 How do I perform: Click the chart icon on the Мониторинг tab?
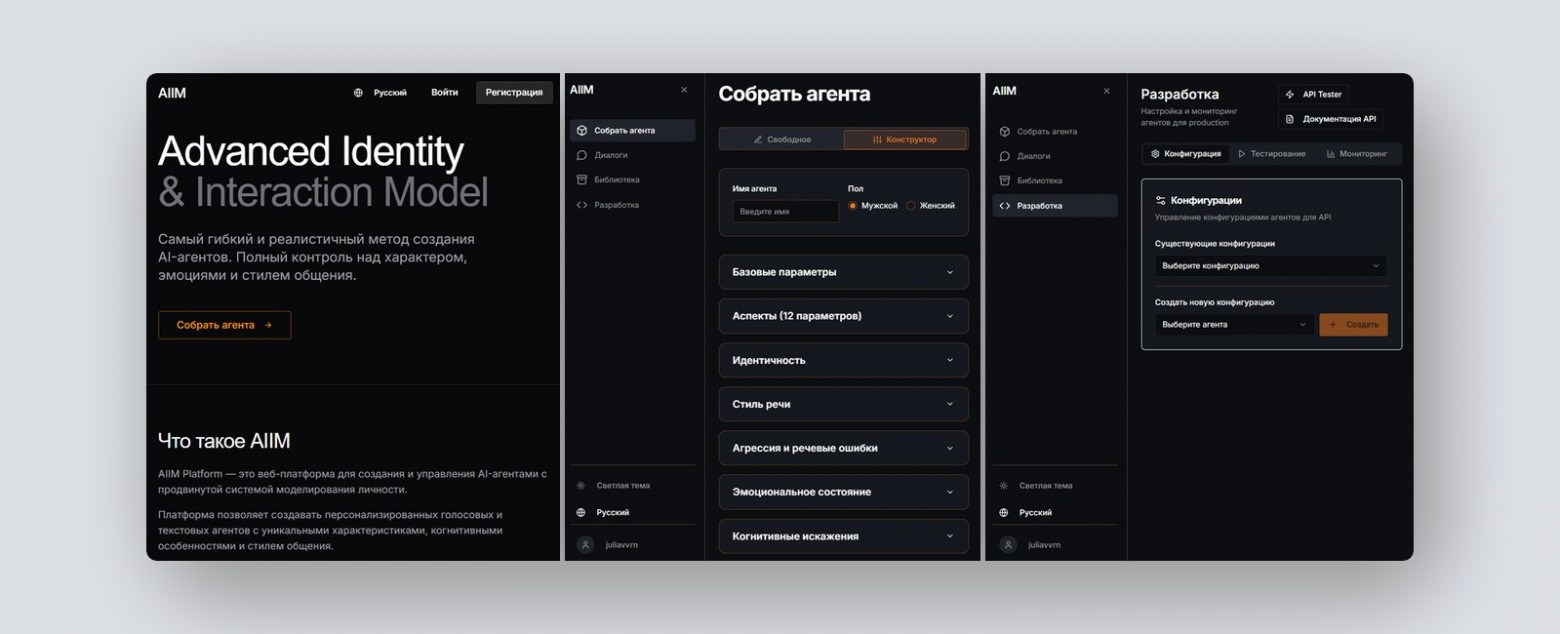(1330, 154)
